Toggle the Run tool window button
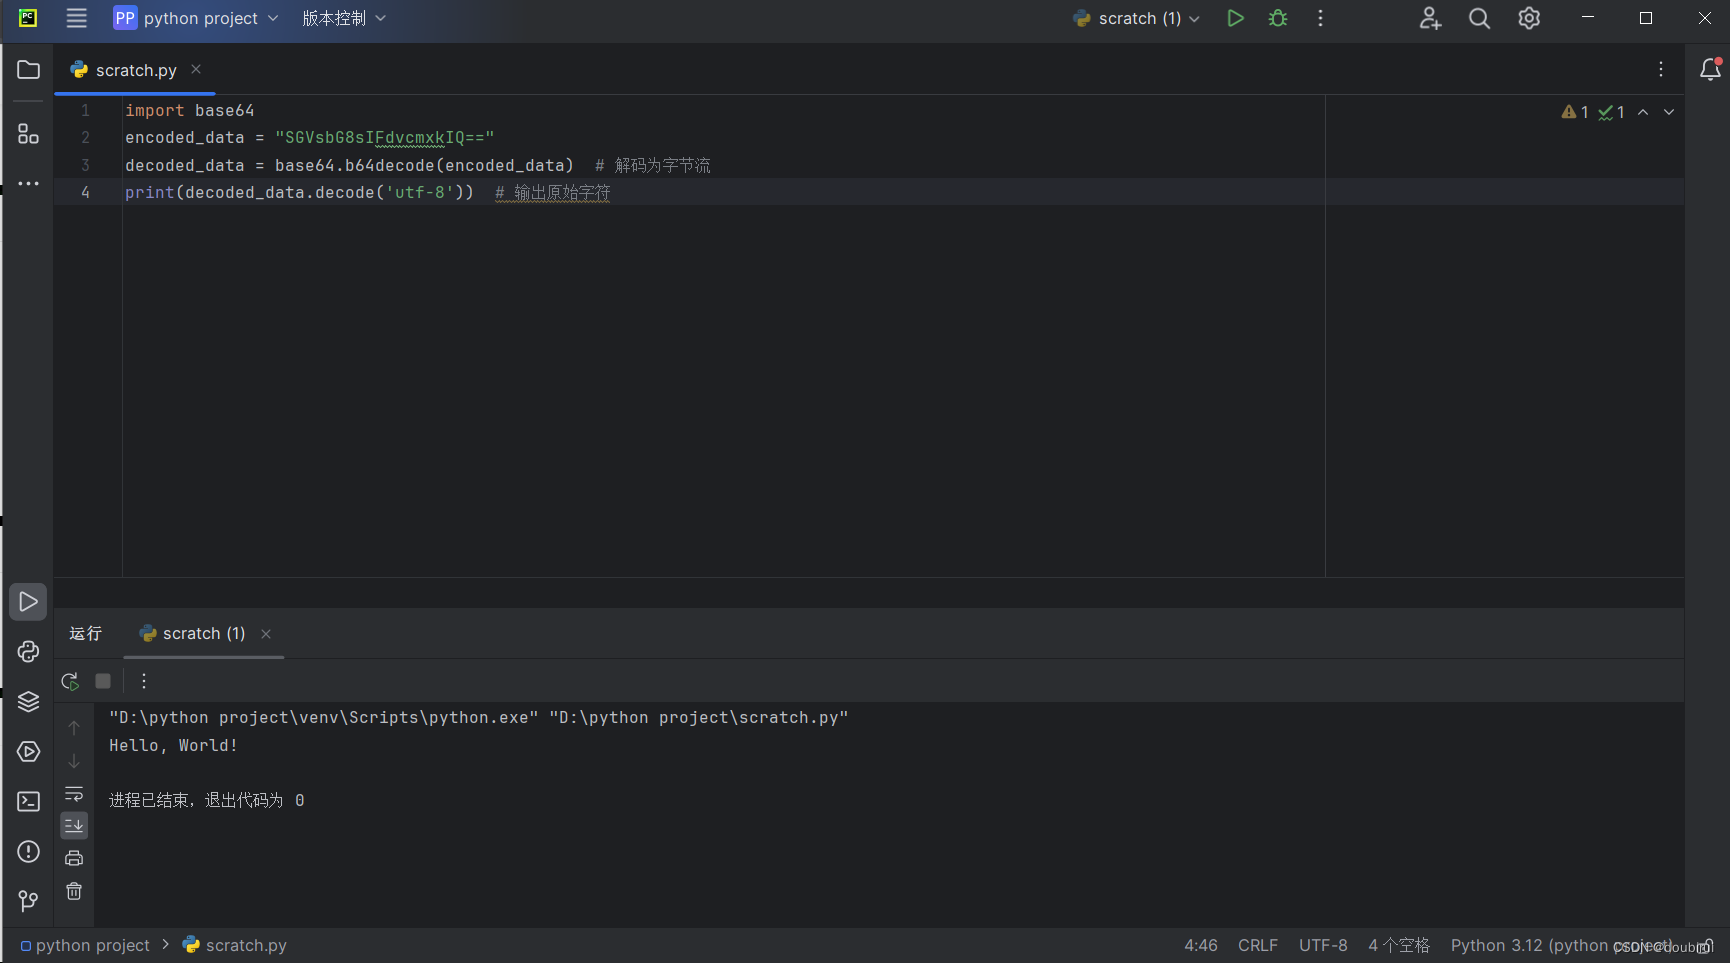The height and width of the screenshot is (963, 1730). pos(28,602)
